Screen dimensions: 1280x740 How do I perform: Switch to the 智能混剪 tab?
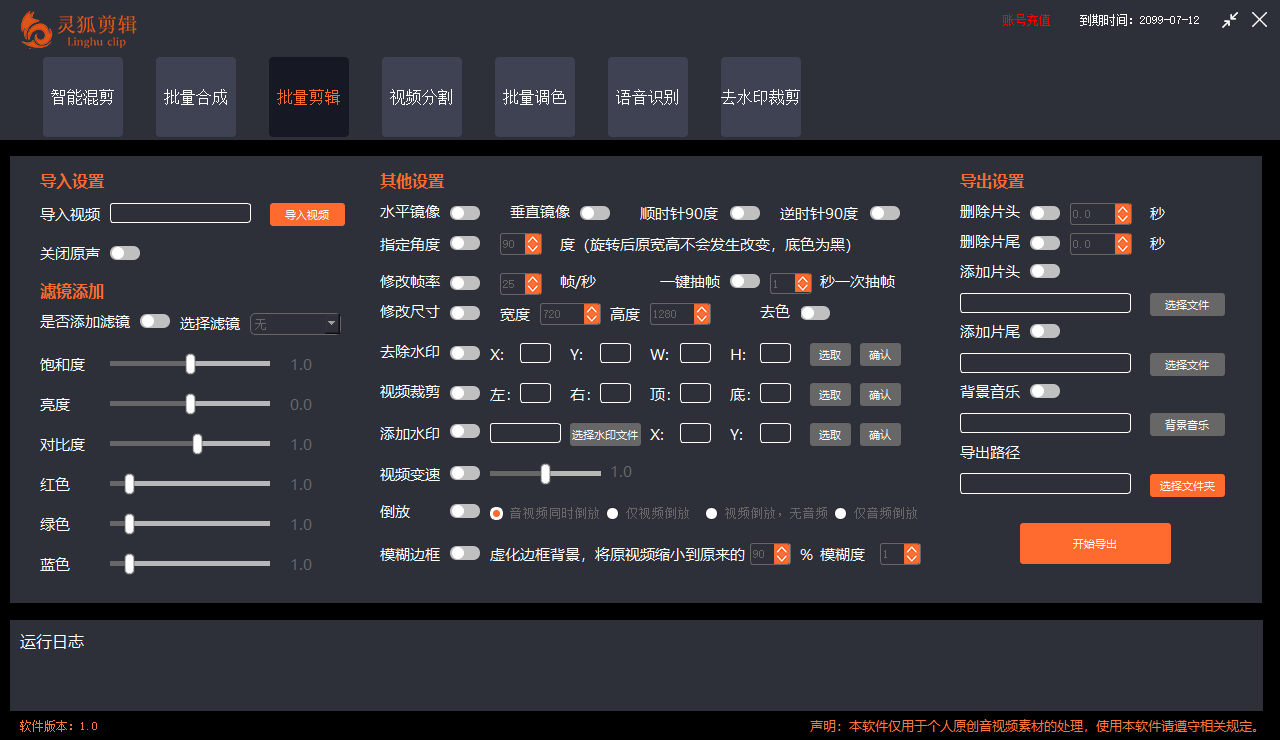82,96
